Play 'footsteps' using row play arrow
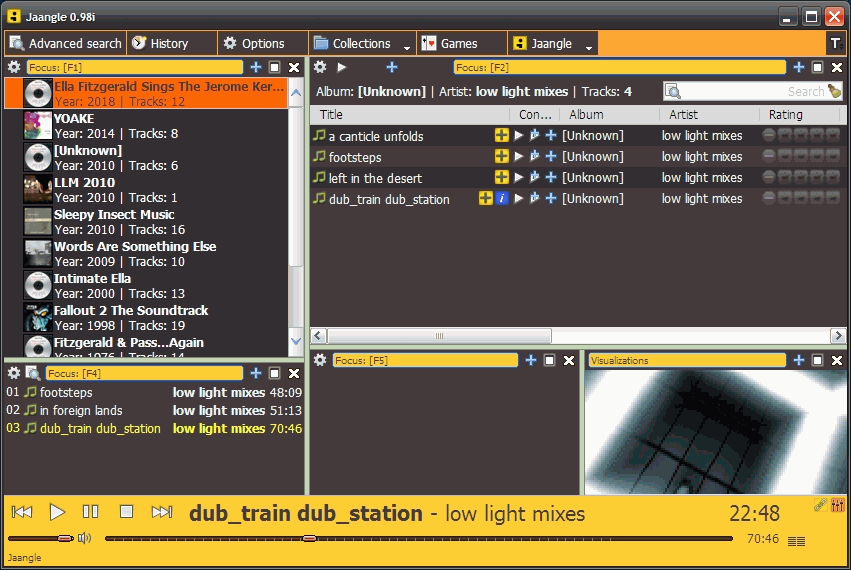 point(519,156)
